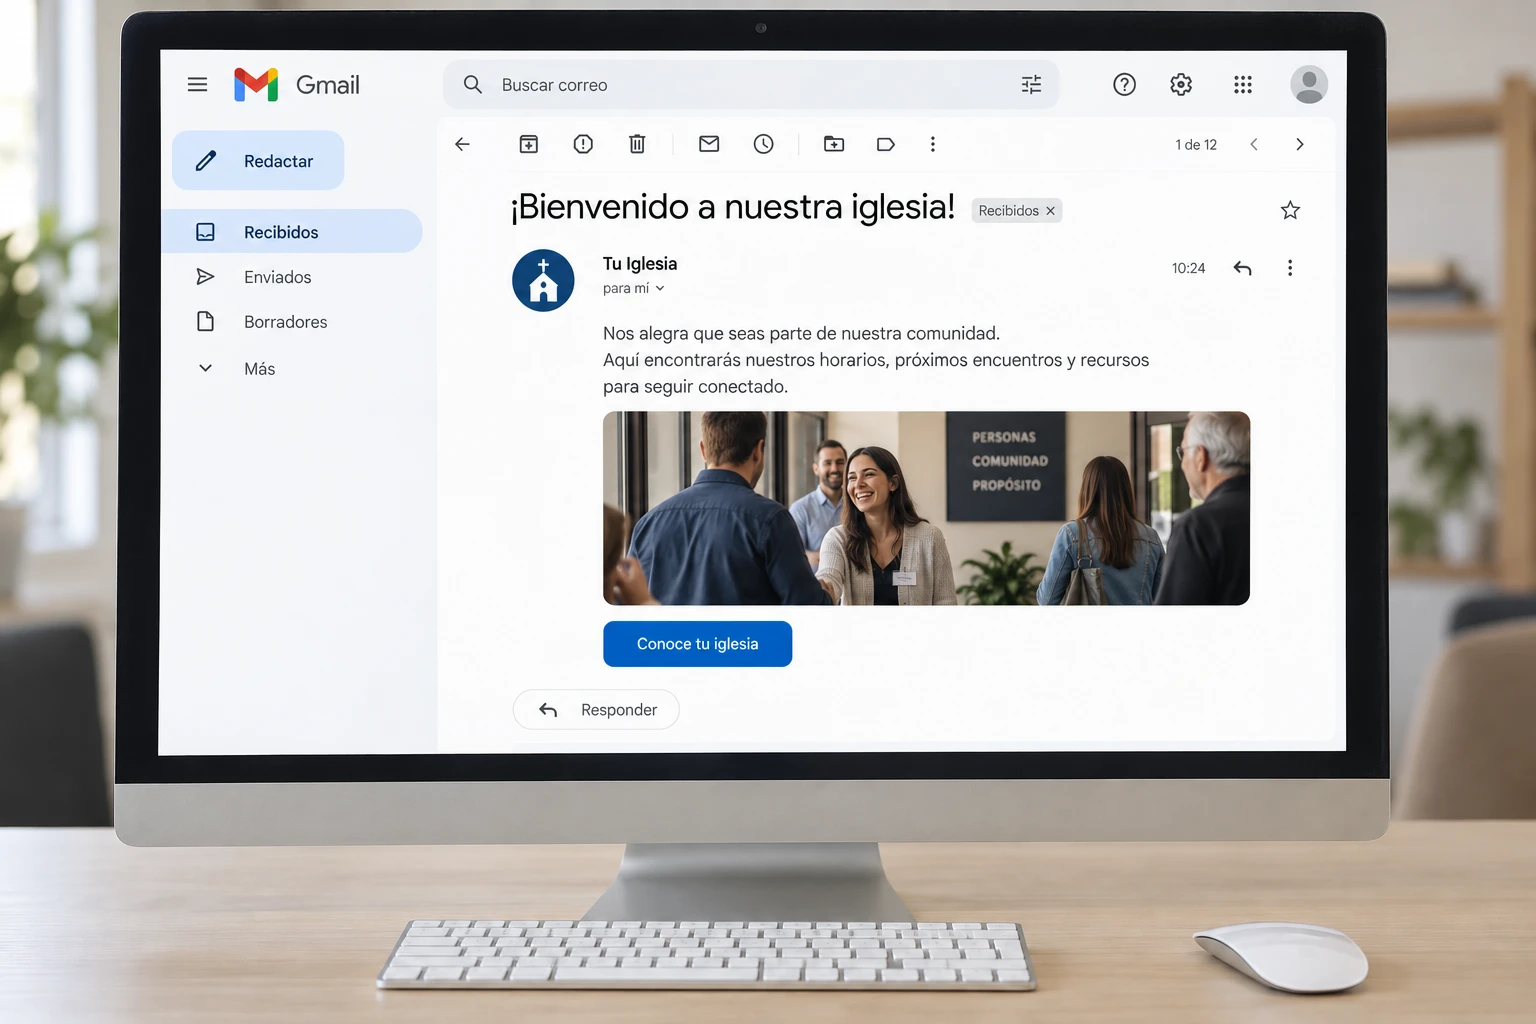1536x1024 pixels.
Task: Focus the 'Buscar correo' search field
Action: click(x=751, y=85)
